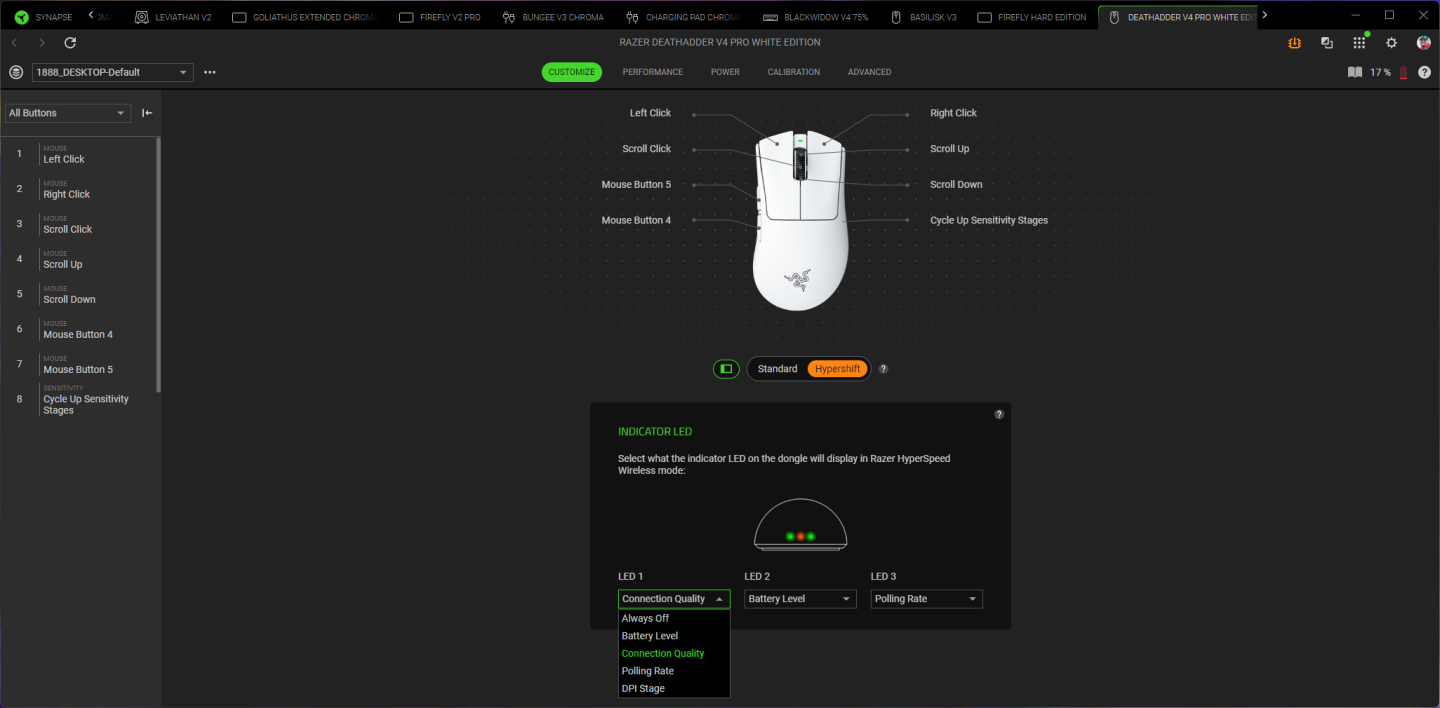Open help beside the Hypershift toggle
1440x708 pixels.
883,369
